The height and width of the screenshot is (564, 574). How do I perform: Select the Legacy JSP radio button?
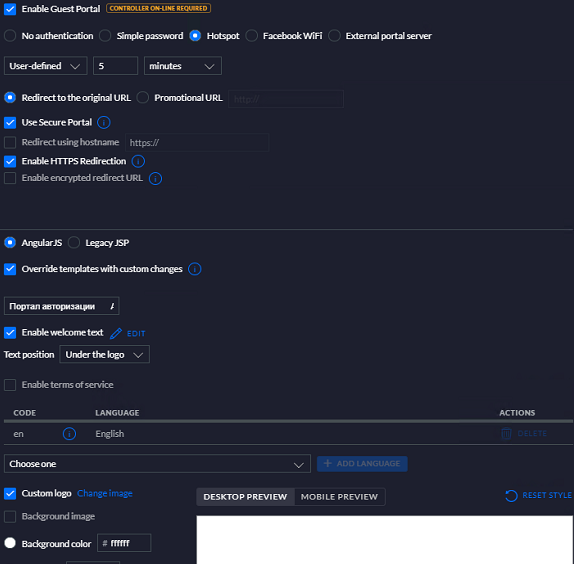click(x=74, y=242)
